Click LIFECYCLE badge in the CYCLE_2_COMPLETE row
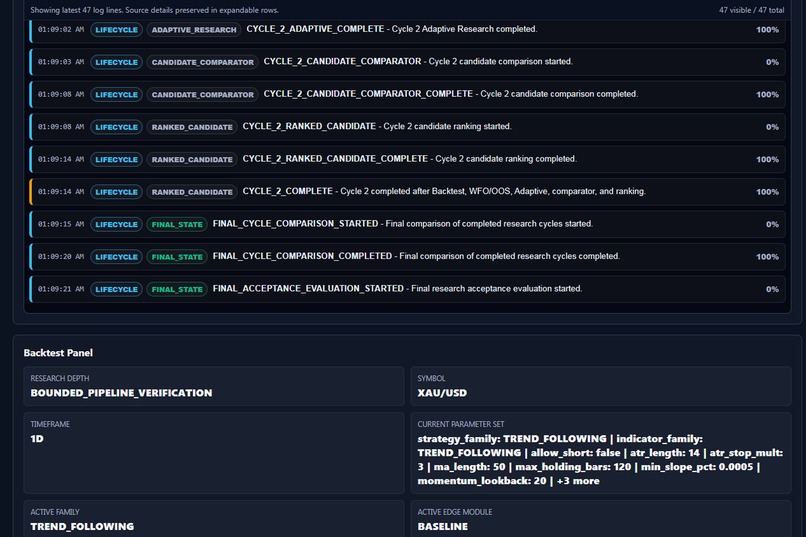 pos(116,192)
